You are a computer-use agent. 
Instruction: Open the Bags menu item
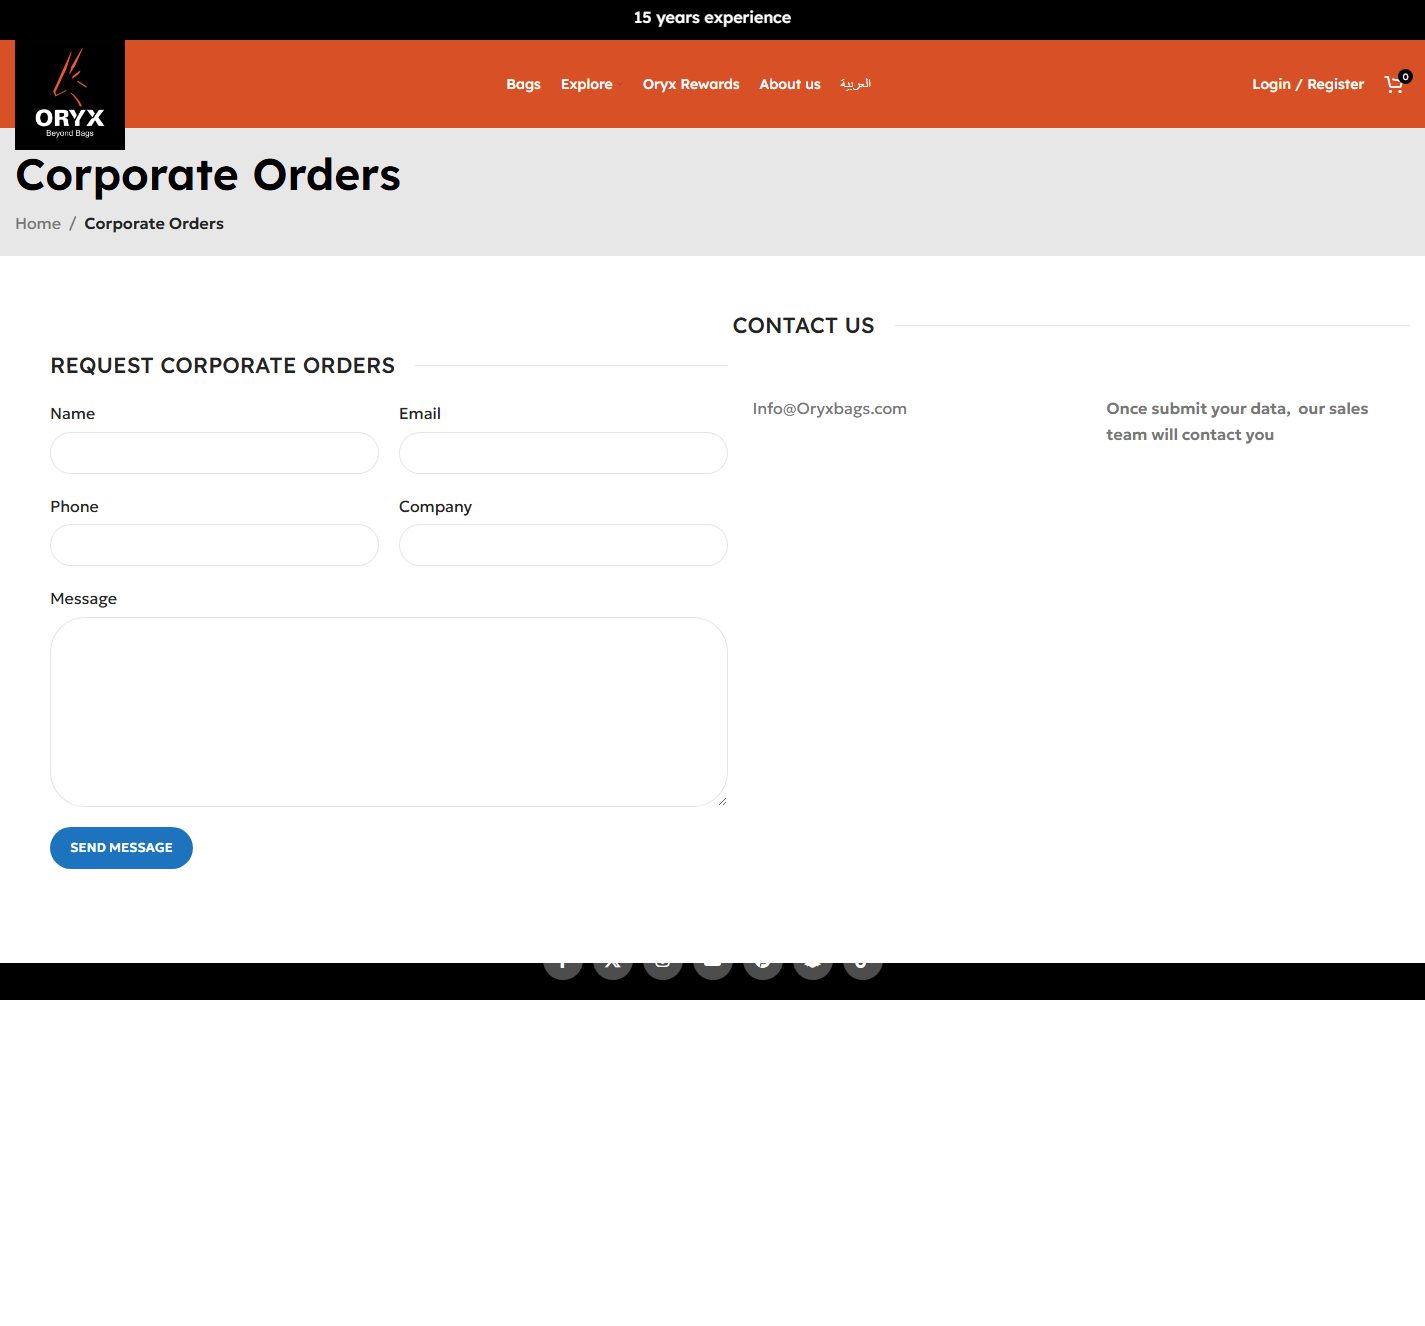[x=523, y=84]
